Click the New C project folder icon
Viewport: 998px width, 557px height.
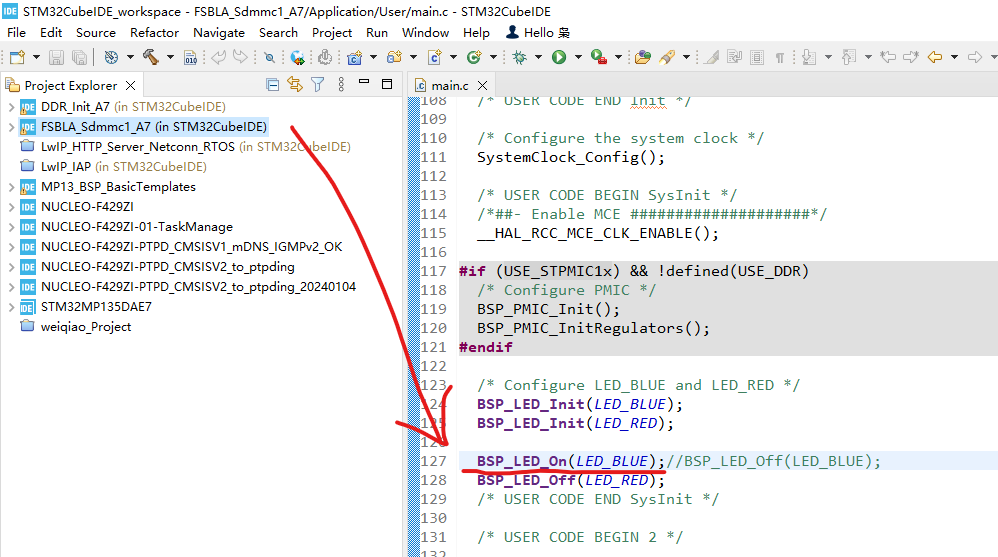[x=355, y=57]
